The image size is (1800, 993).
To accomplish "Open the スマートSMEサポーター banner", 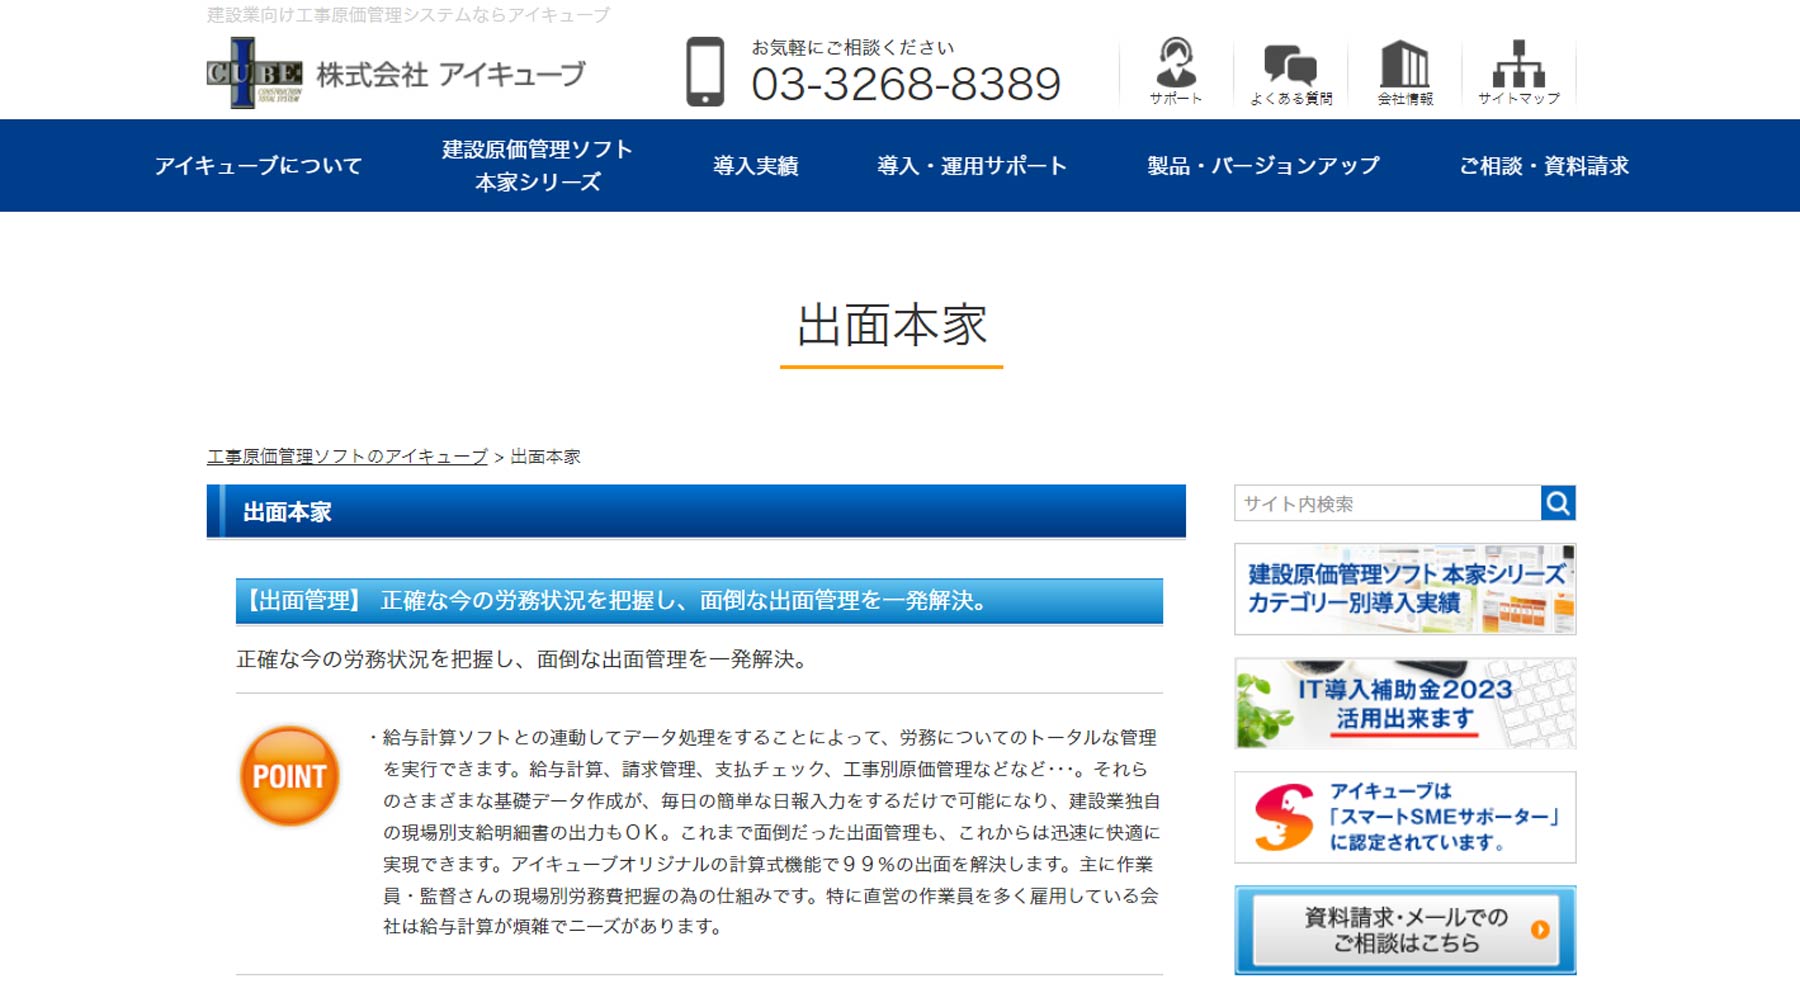I will point(1405,817).
